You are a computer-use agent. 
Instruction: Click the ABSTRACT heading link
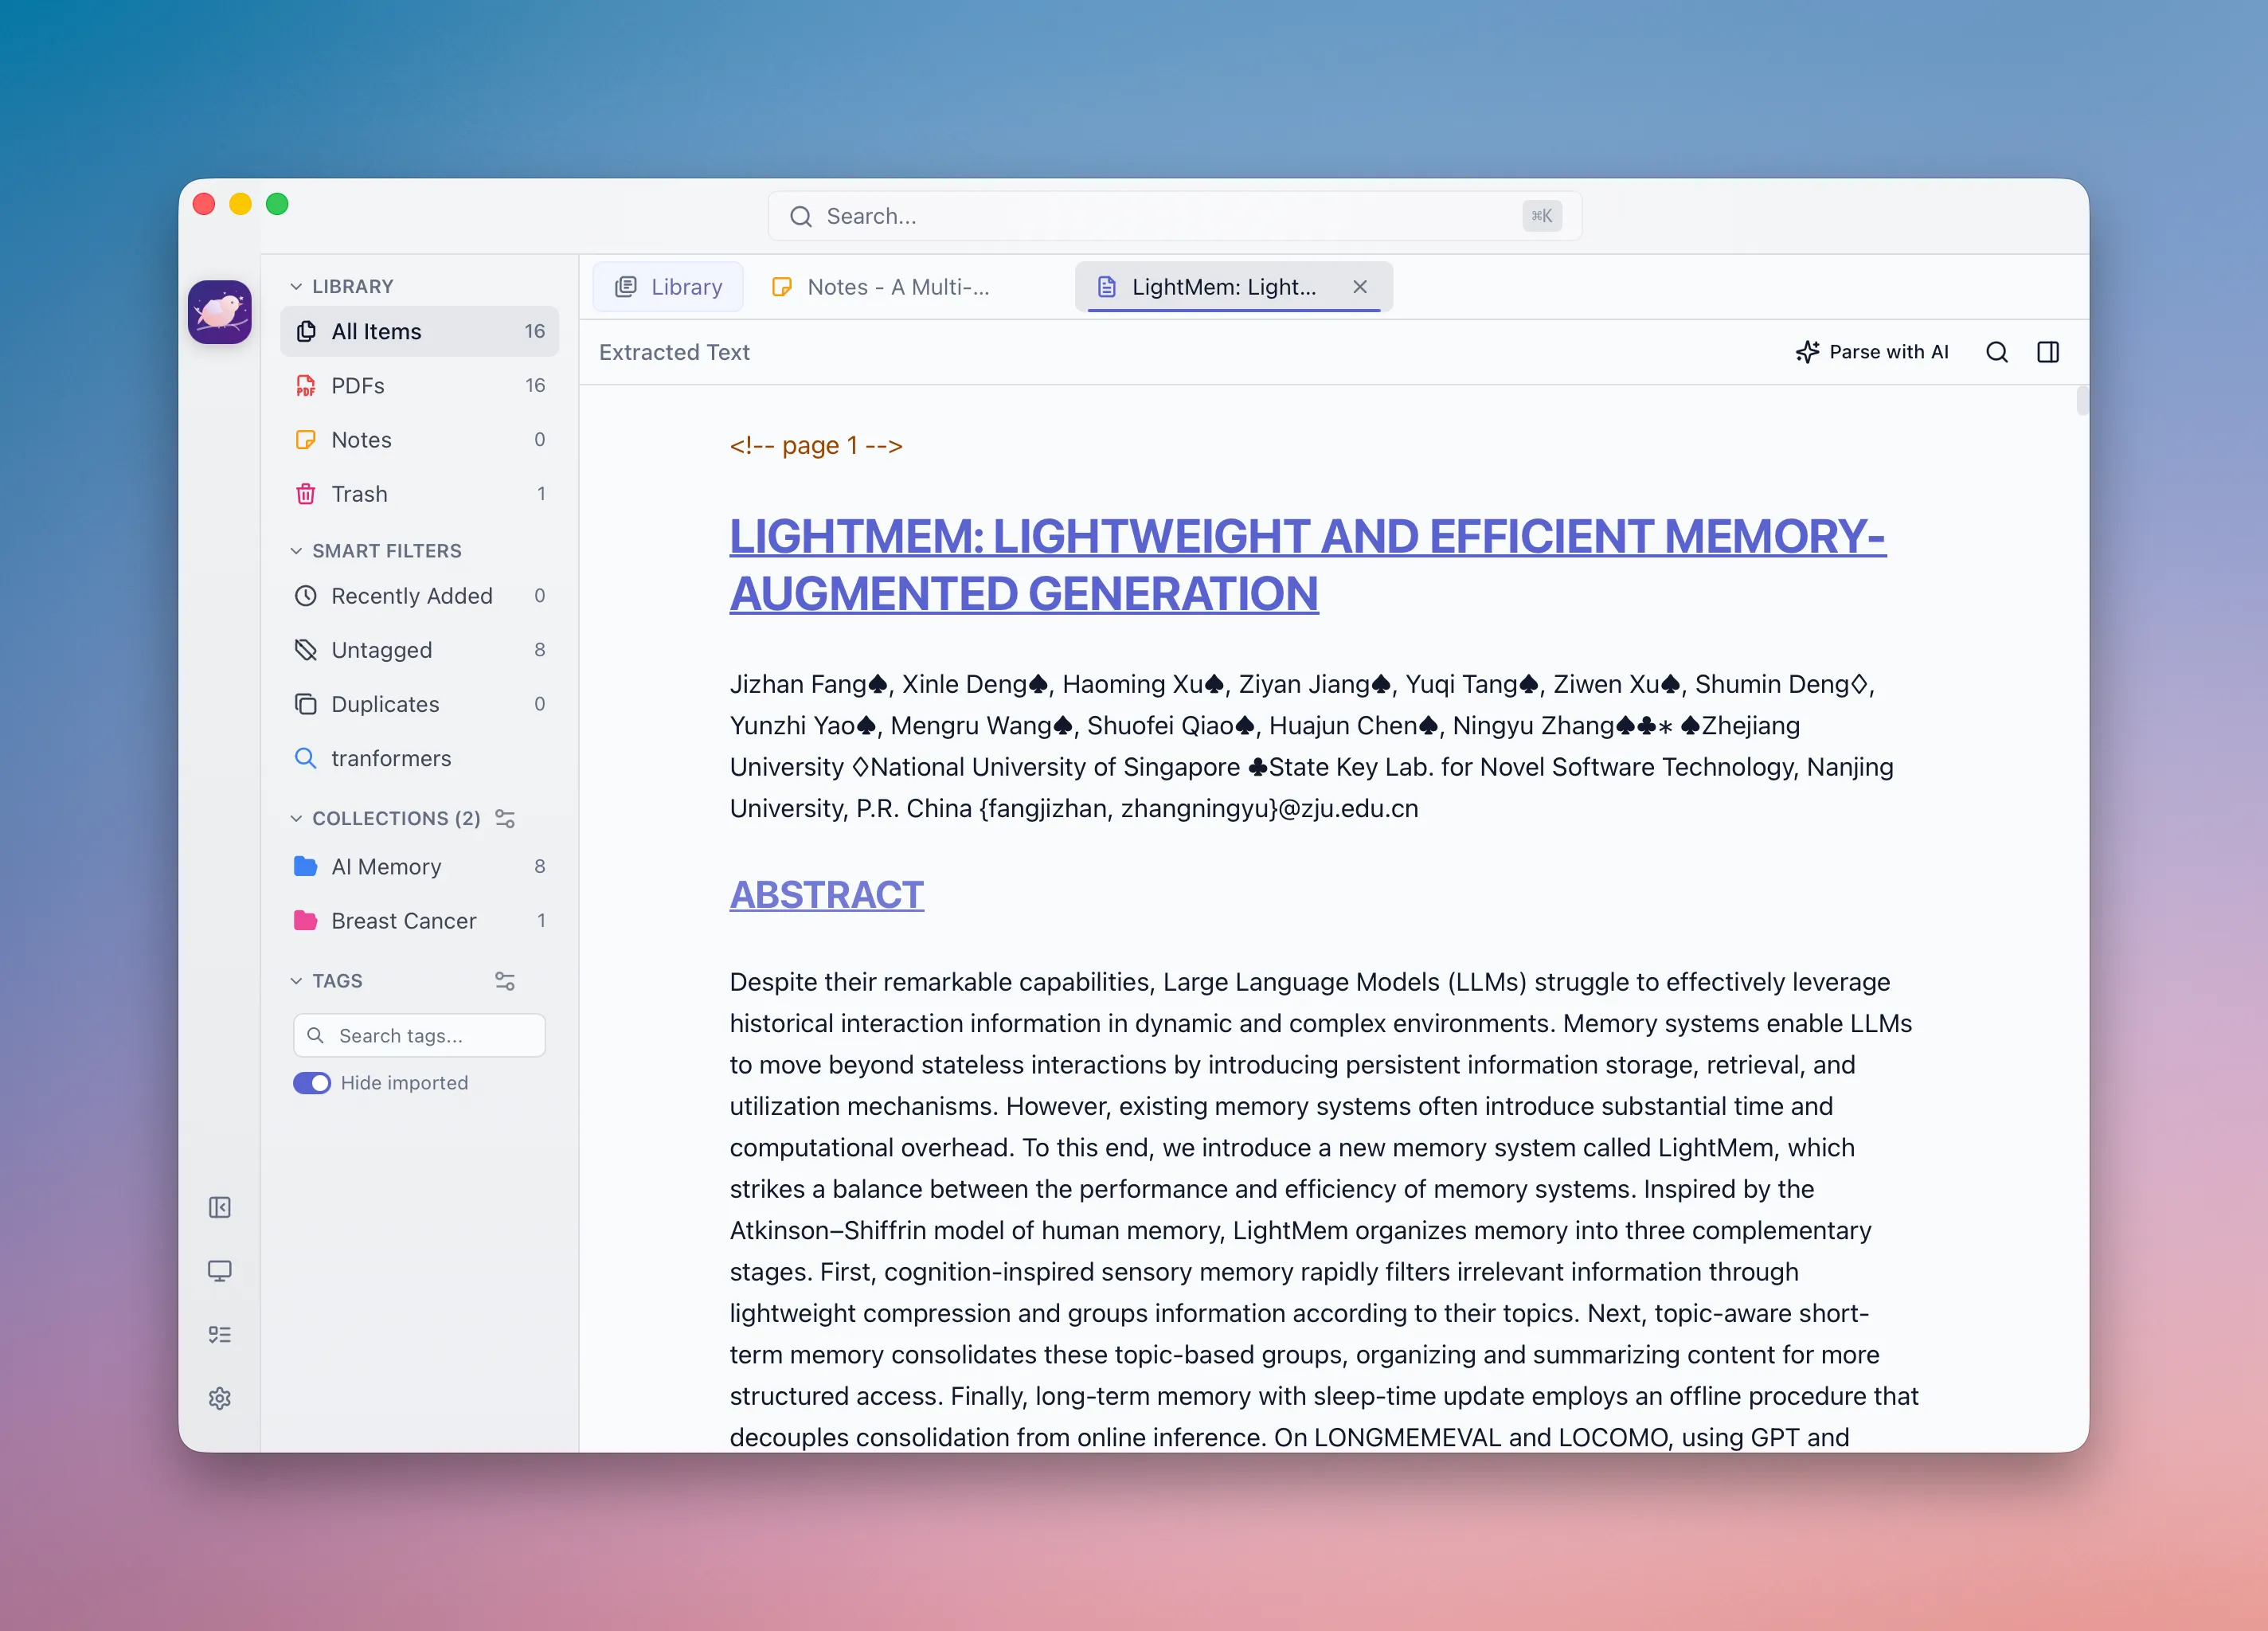827,895
